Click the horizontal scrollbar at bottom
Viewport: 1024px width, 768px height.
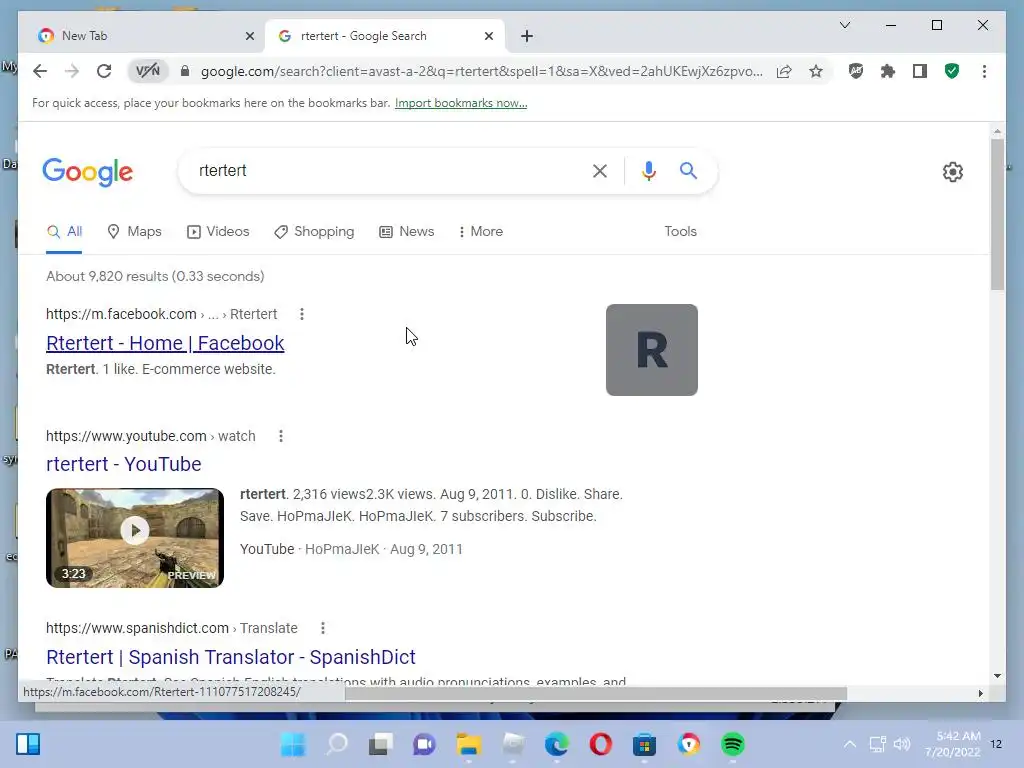596,693
